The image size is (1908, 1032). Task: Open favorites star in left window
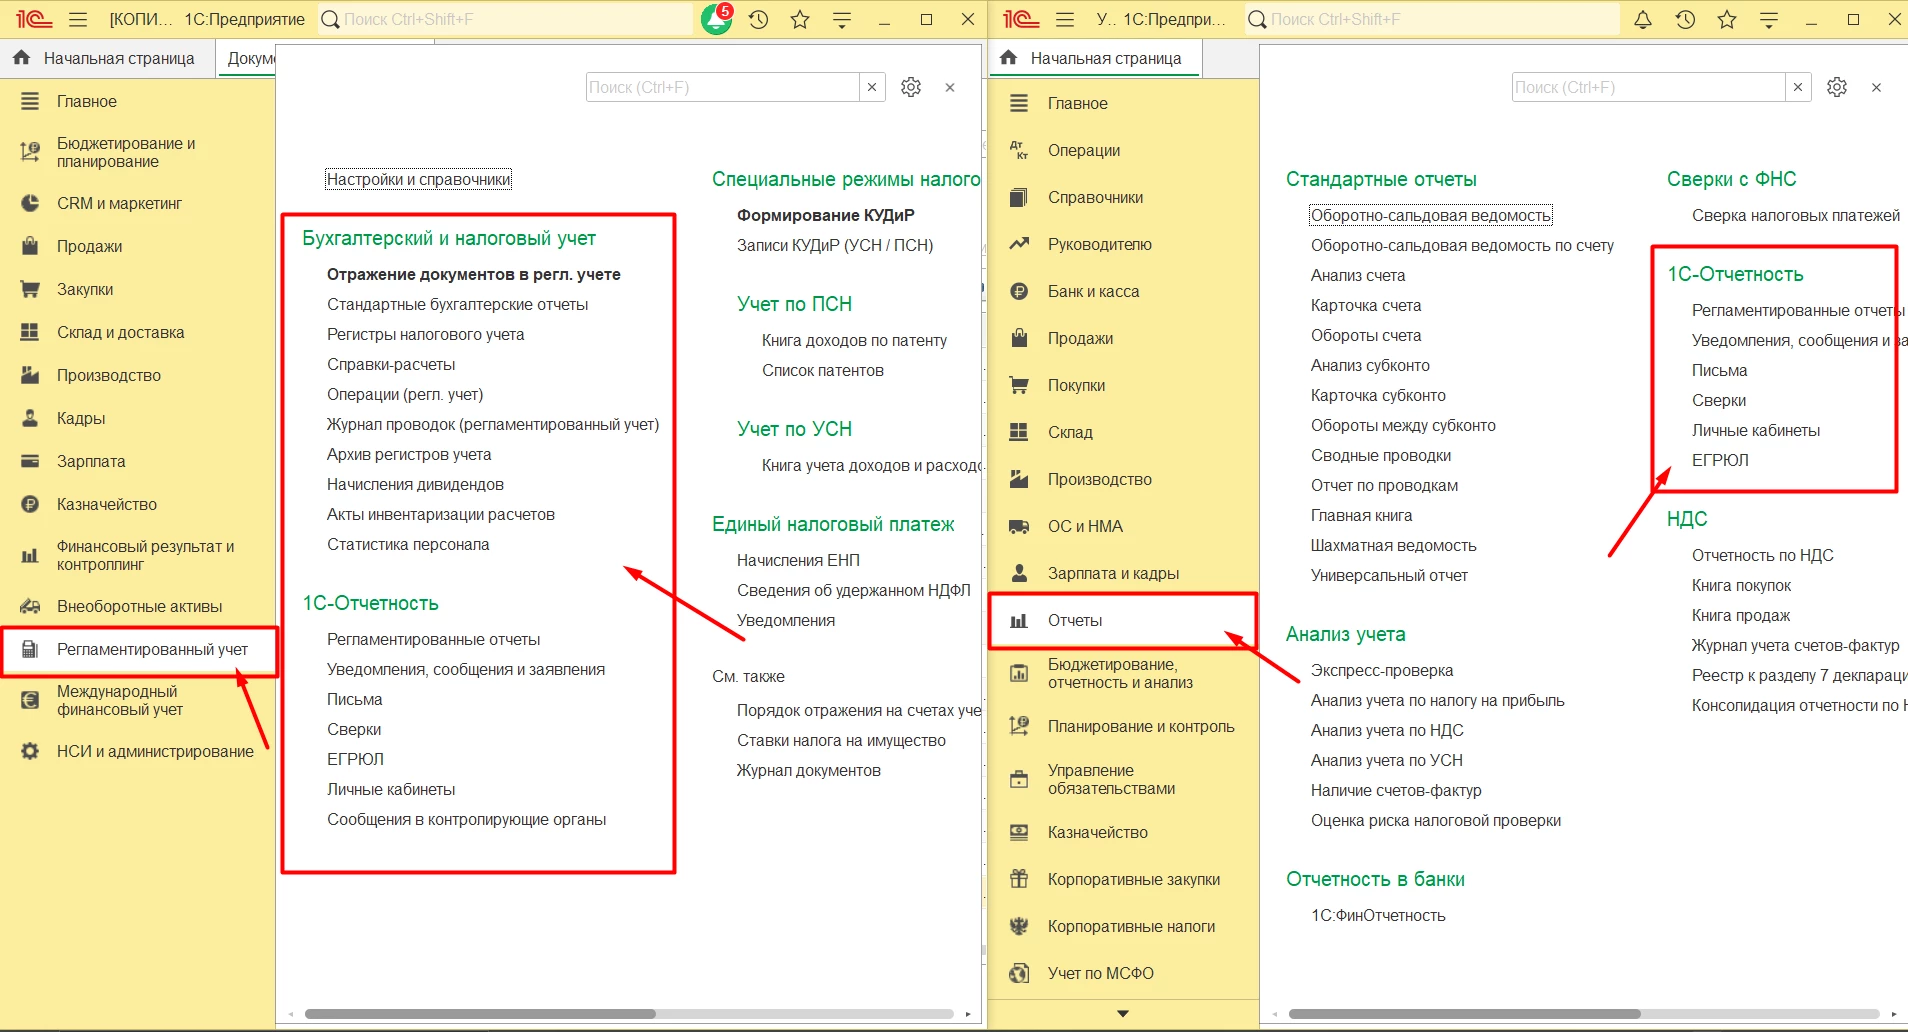800,19
